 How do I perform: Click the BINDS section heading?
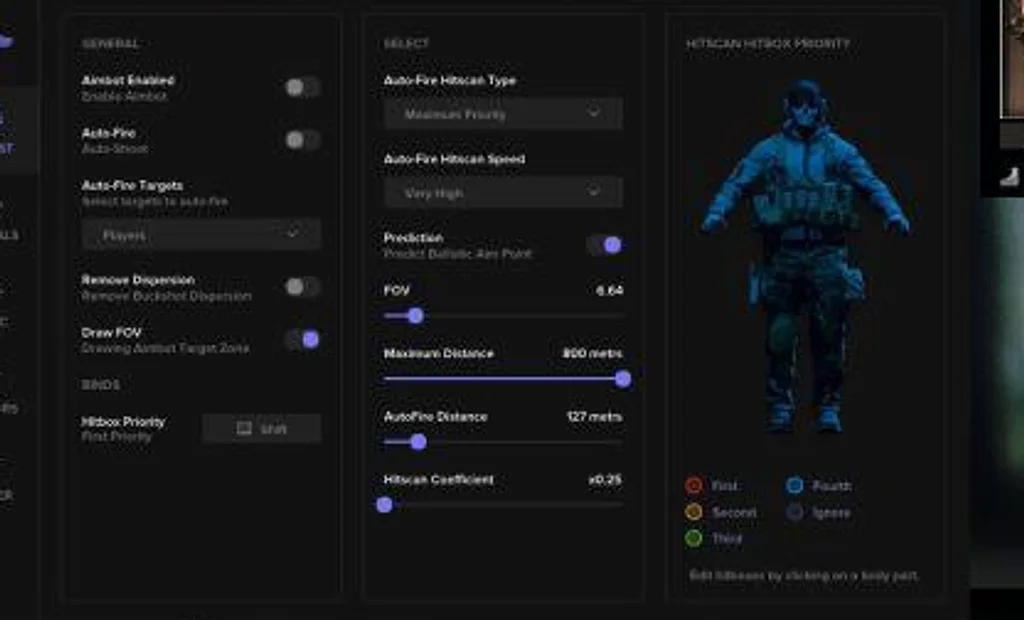pos(101,385)
